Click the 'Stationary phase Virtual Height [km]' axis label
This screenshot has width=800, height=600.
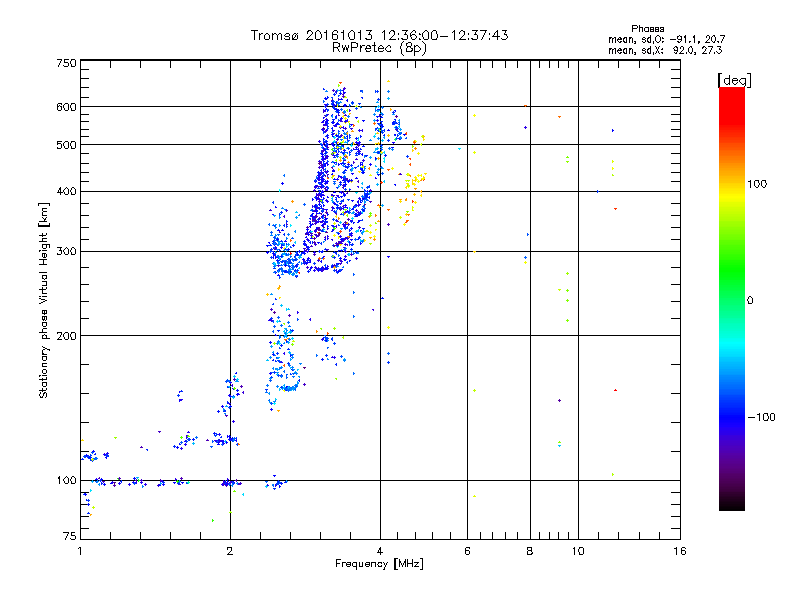44,300
